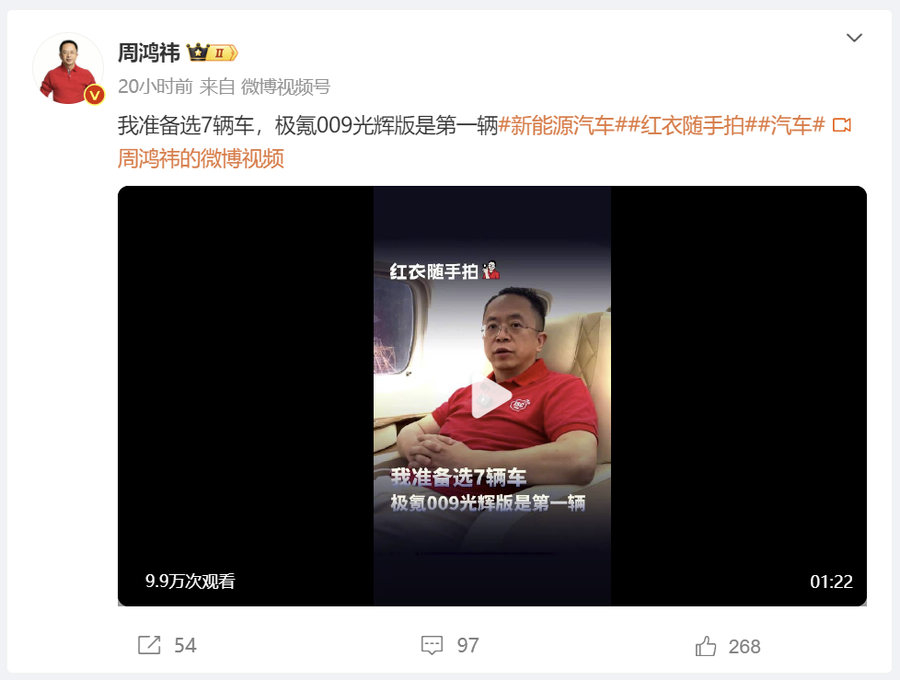The width and height of the screenshot is (900, 680).
Task: Click the comment count 97
Action: (468, 646)
